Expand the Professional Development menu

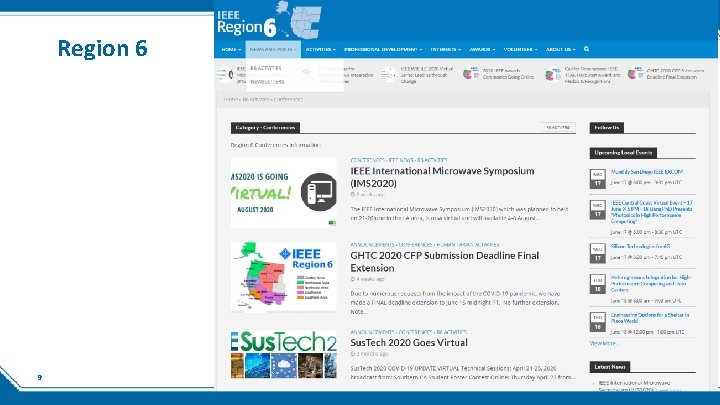[383, 49]
